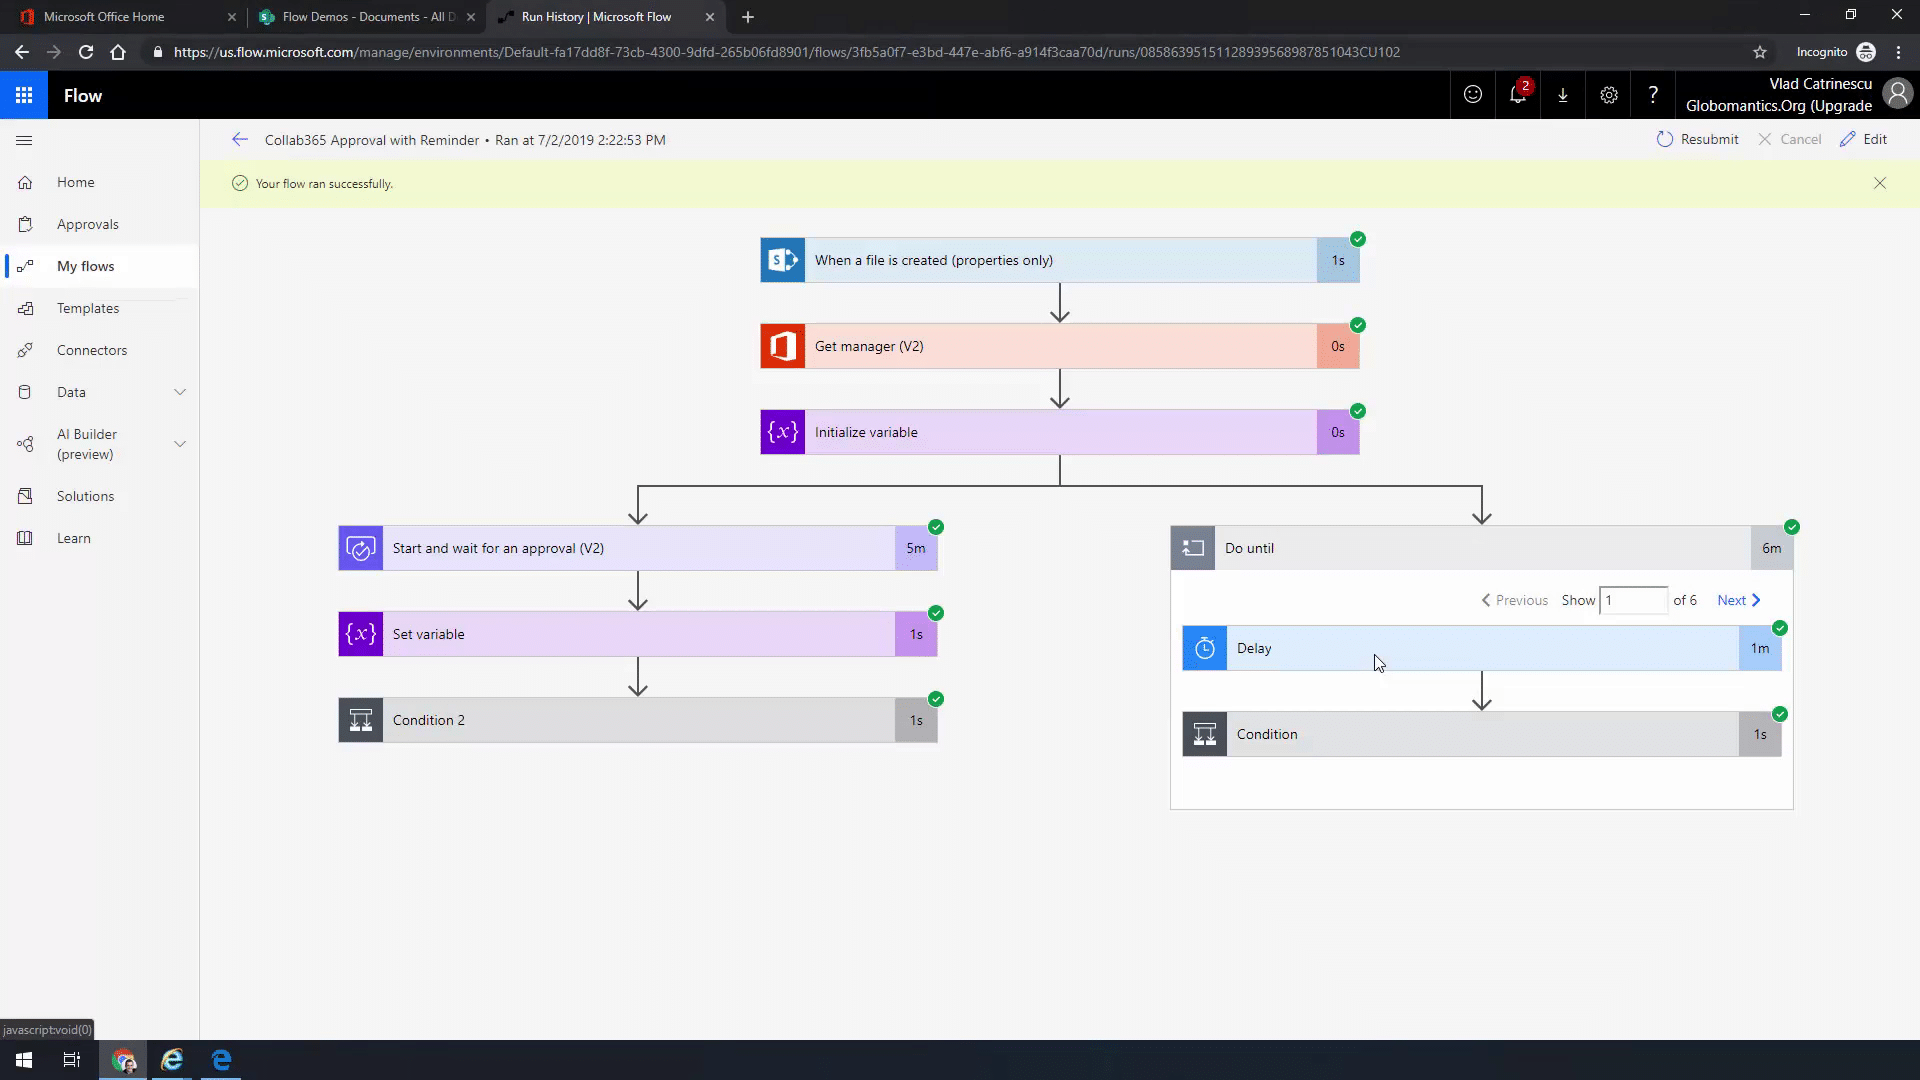This screenshot has height=1080, width=1920.
Task: Click the feedback smiley icon
Action: 1473,95
